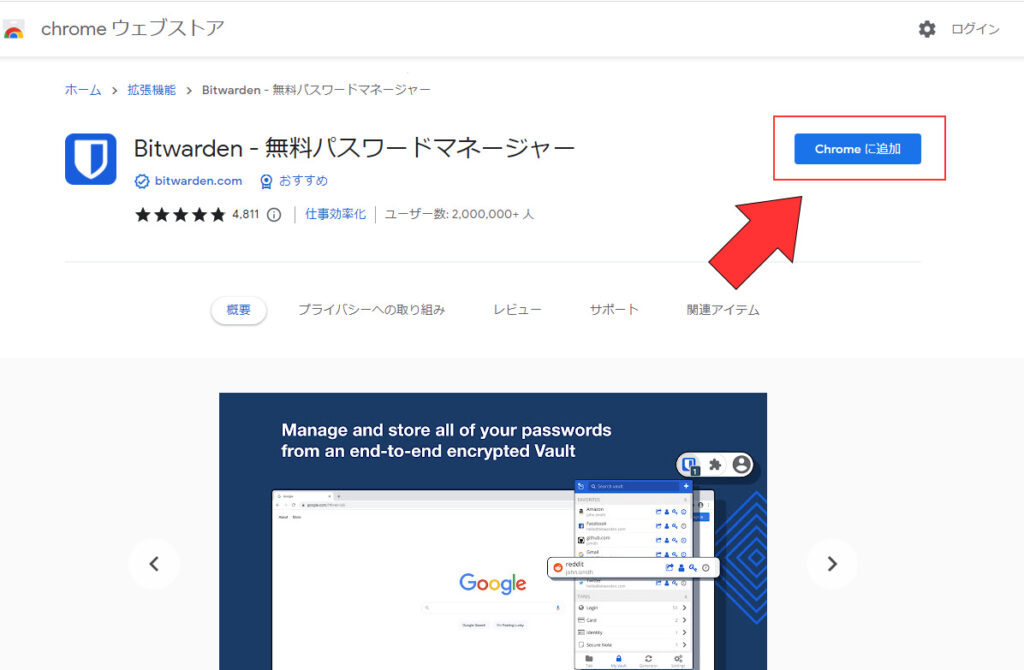Image resolution: width=1024 pixels, height=670 pixels.
Task: Click the Chrome Web Store rainbow logo
Action: (14, 29)
